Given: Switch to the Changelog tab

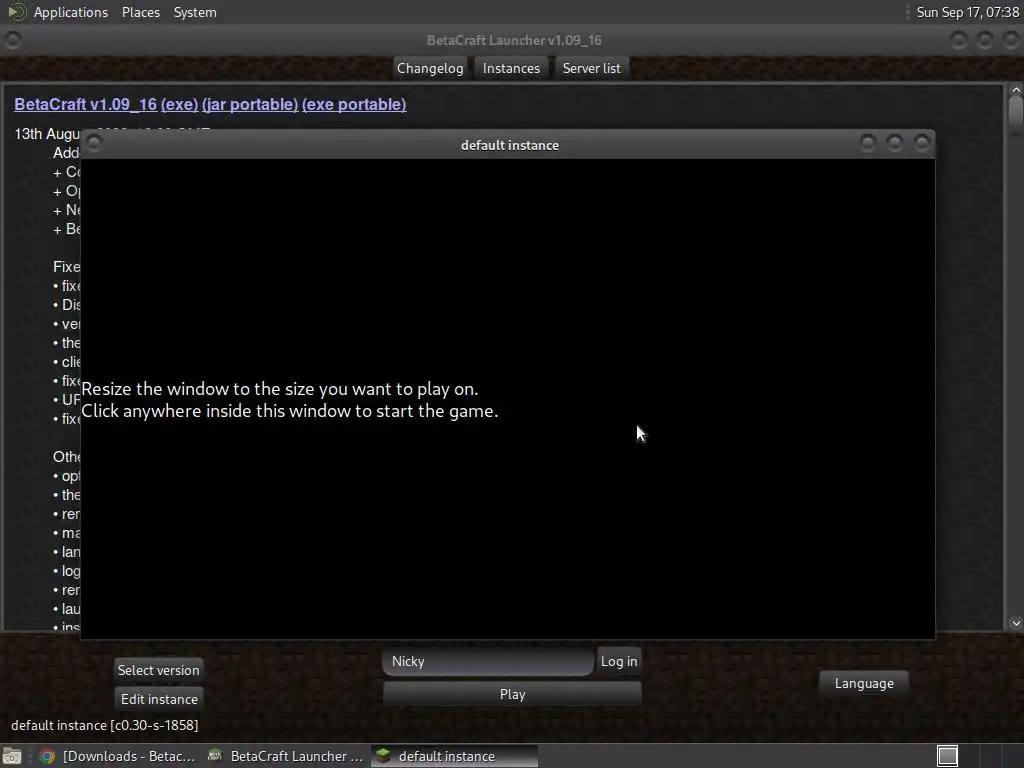Looking at the screenshot, I should [x=430, y=69].
